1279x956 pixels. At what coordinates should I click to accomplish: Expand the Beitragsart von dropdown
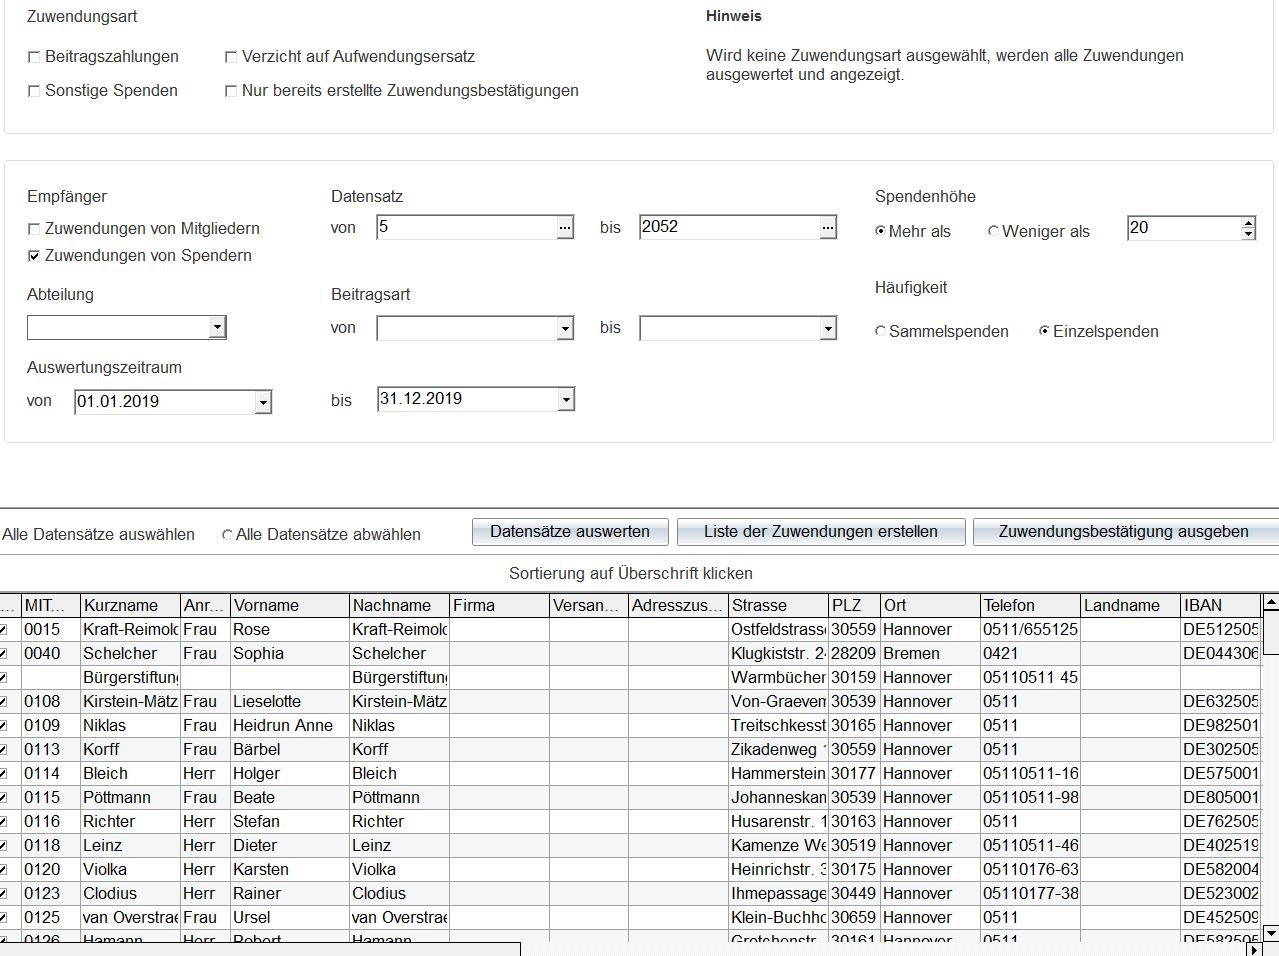(x=565, y=328)
